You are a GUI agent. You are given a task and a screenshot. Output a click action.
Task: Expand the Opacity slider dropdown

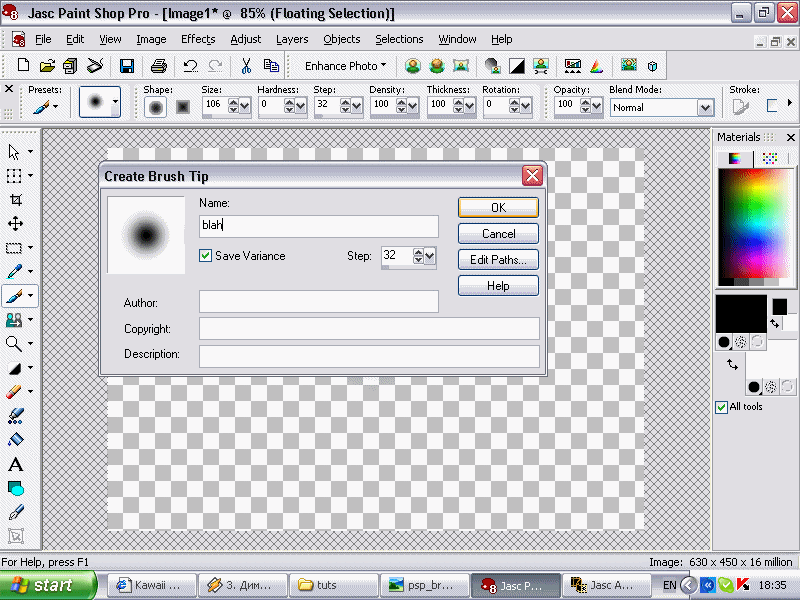(596, 106)
